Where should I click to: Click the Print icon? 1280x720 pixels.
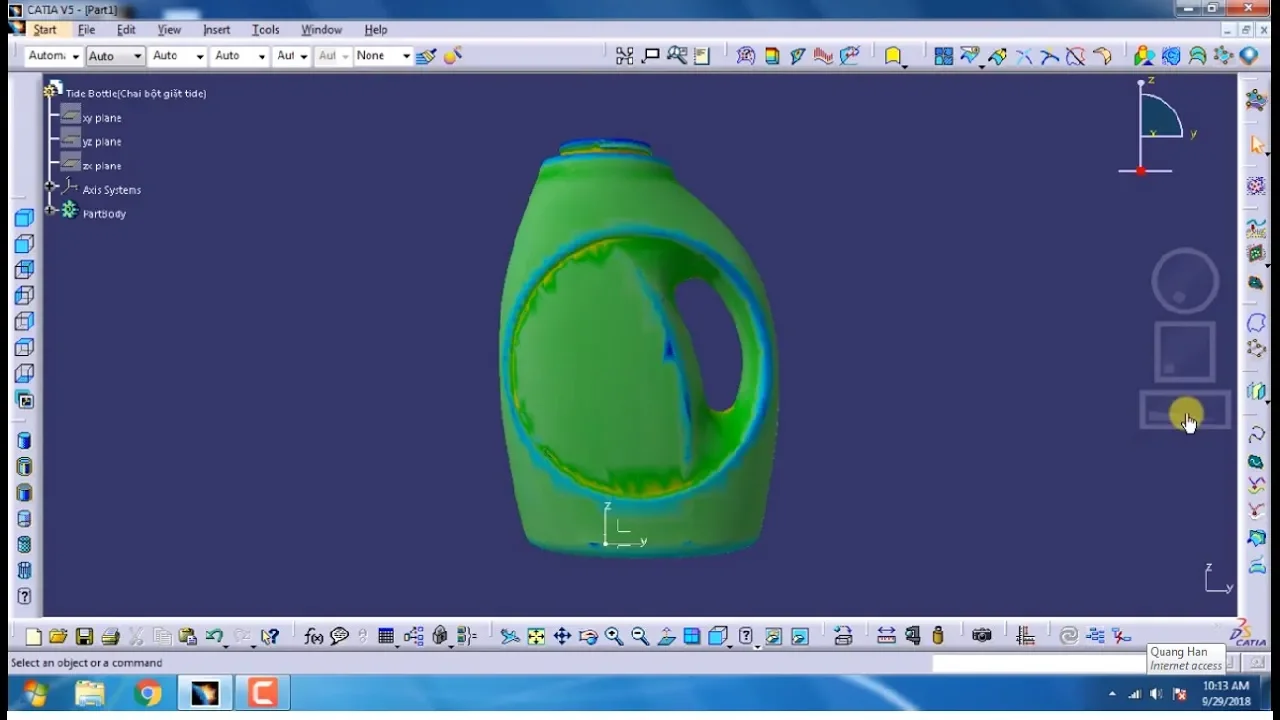click(110, 636)
